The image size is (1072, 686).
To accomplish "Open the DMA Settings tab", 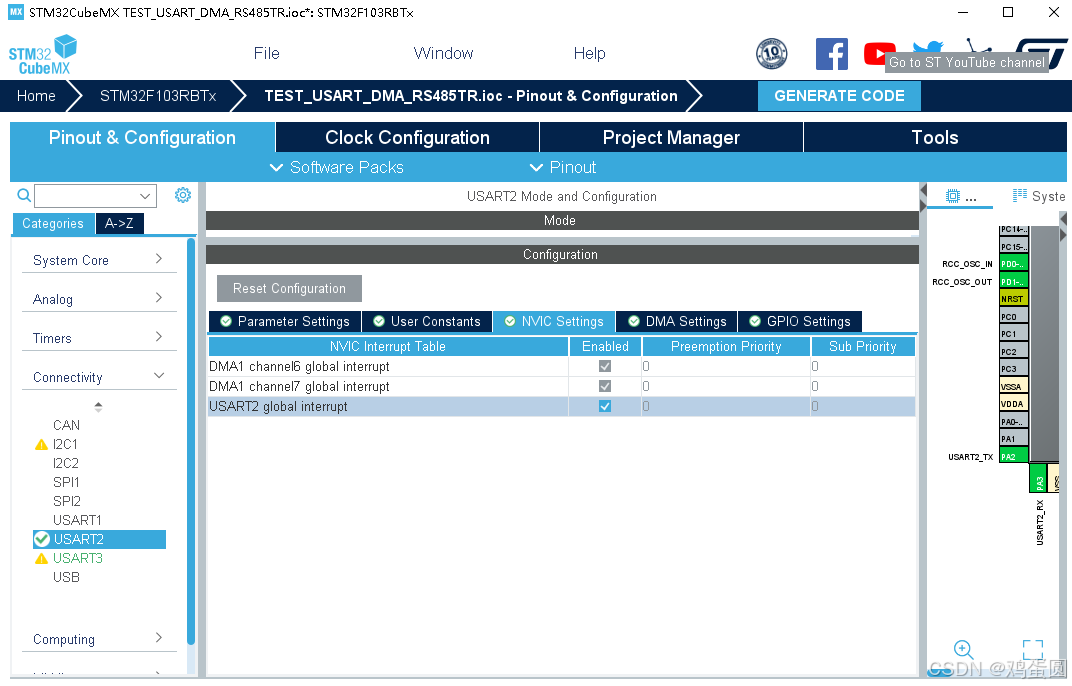I will pyautogui.click(x=677, y=321).
